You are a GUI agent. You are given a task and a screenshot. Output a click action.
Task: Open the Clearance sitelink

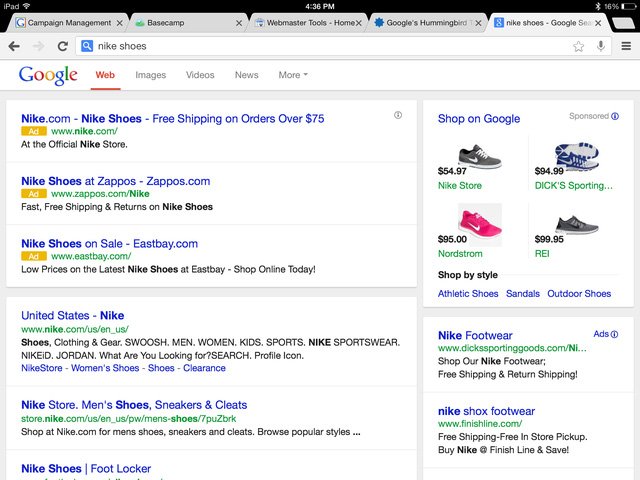[204, 368]
